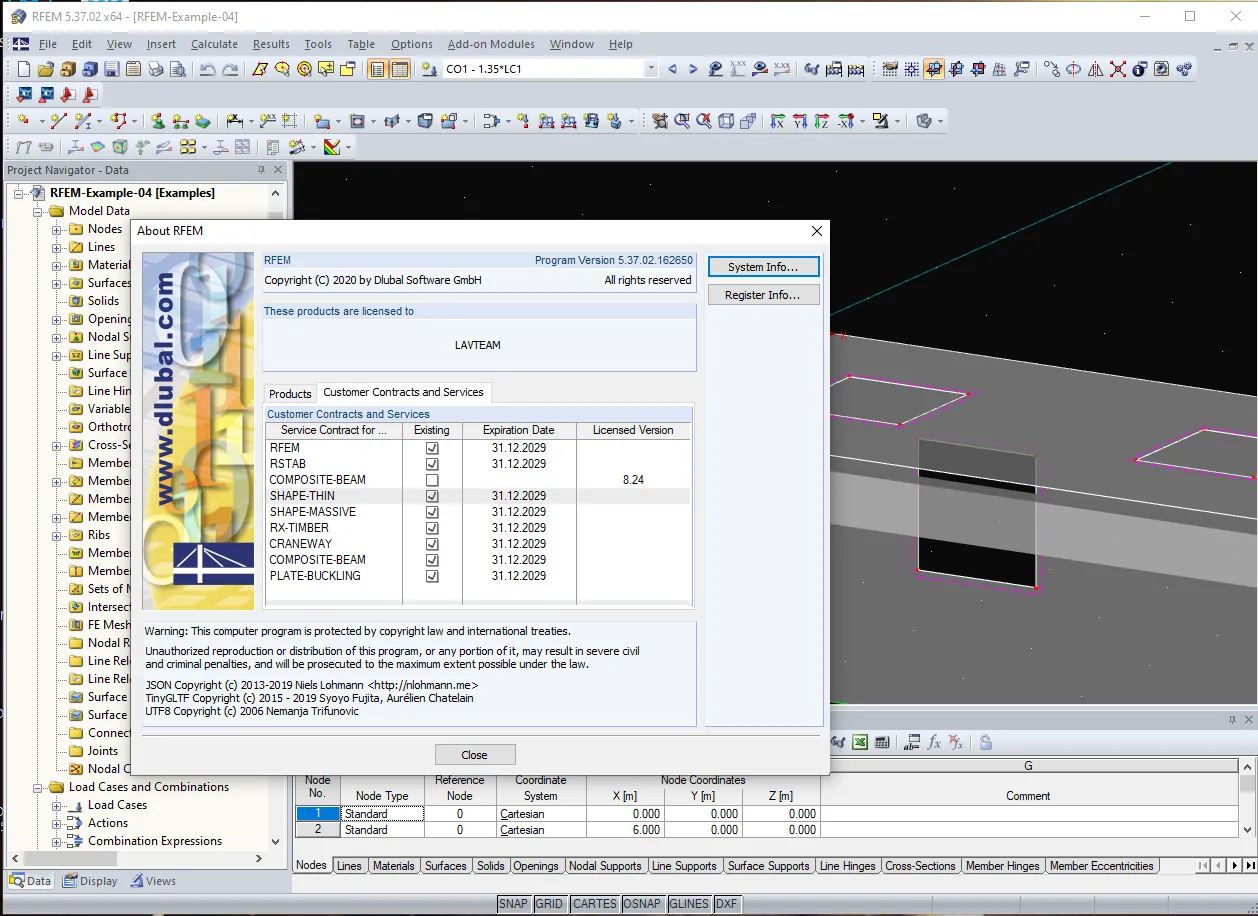The image size is (1258, 916).
Task: Click the Close button in the About dialog
Action: (x=475, y=755)
